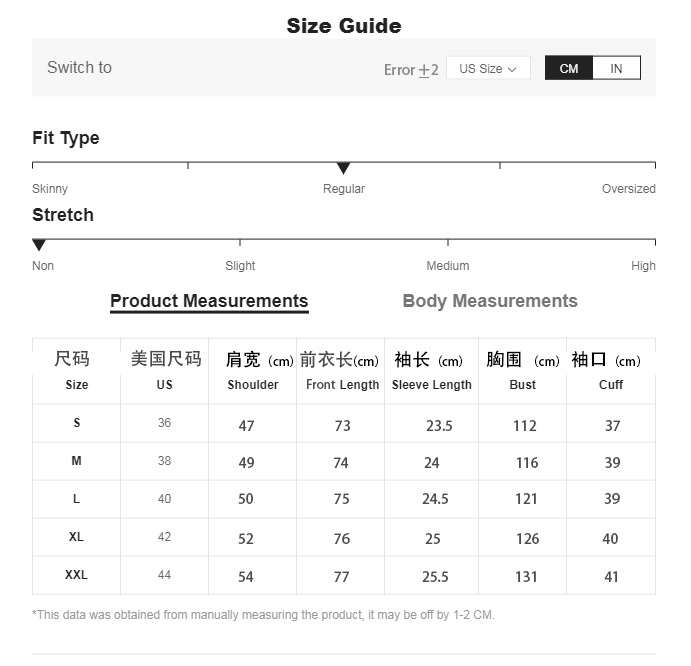
Task: Switch units to IN
Action: 616,68
